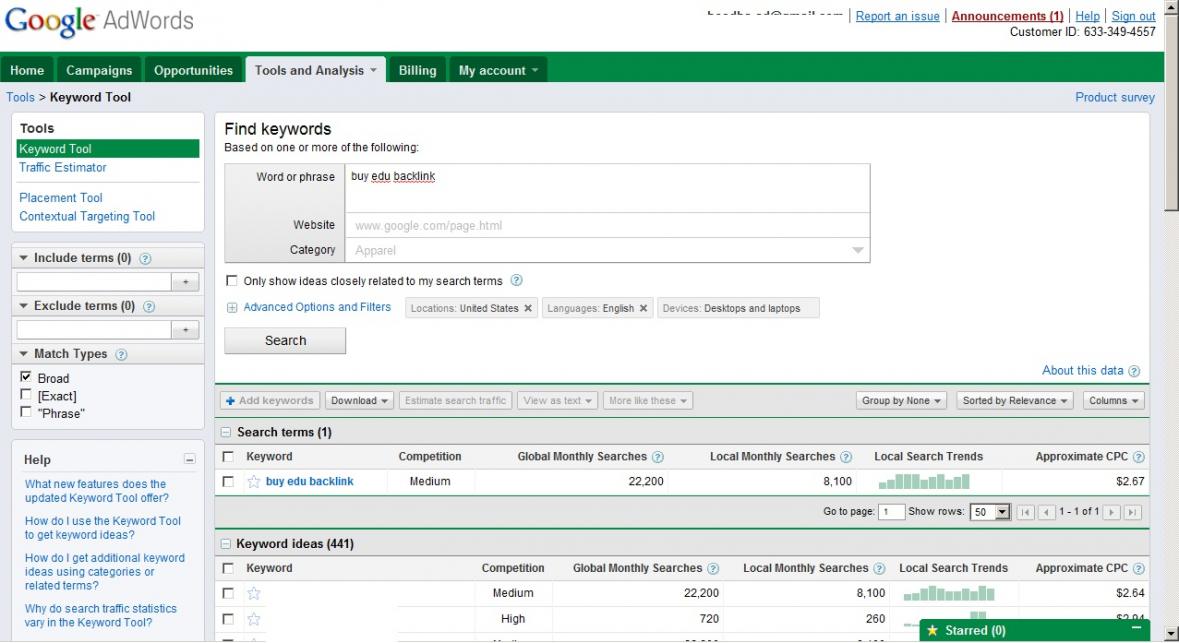This screenshot has height=643, width=1179.
Task: Click plus button to add exclude term
Action: [x=185, y=330]
